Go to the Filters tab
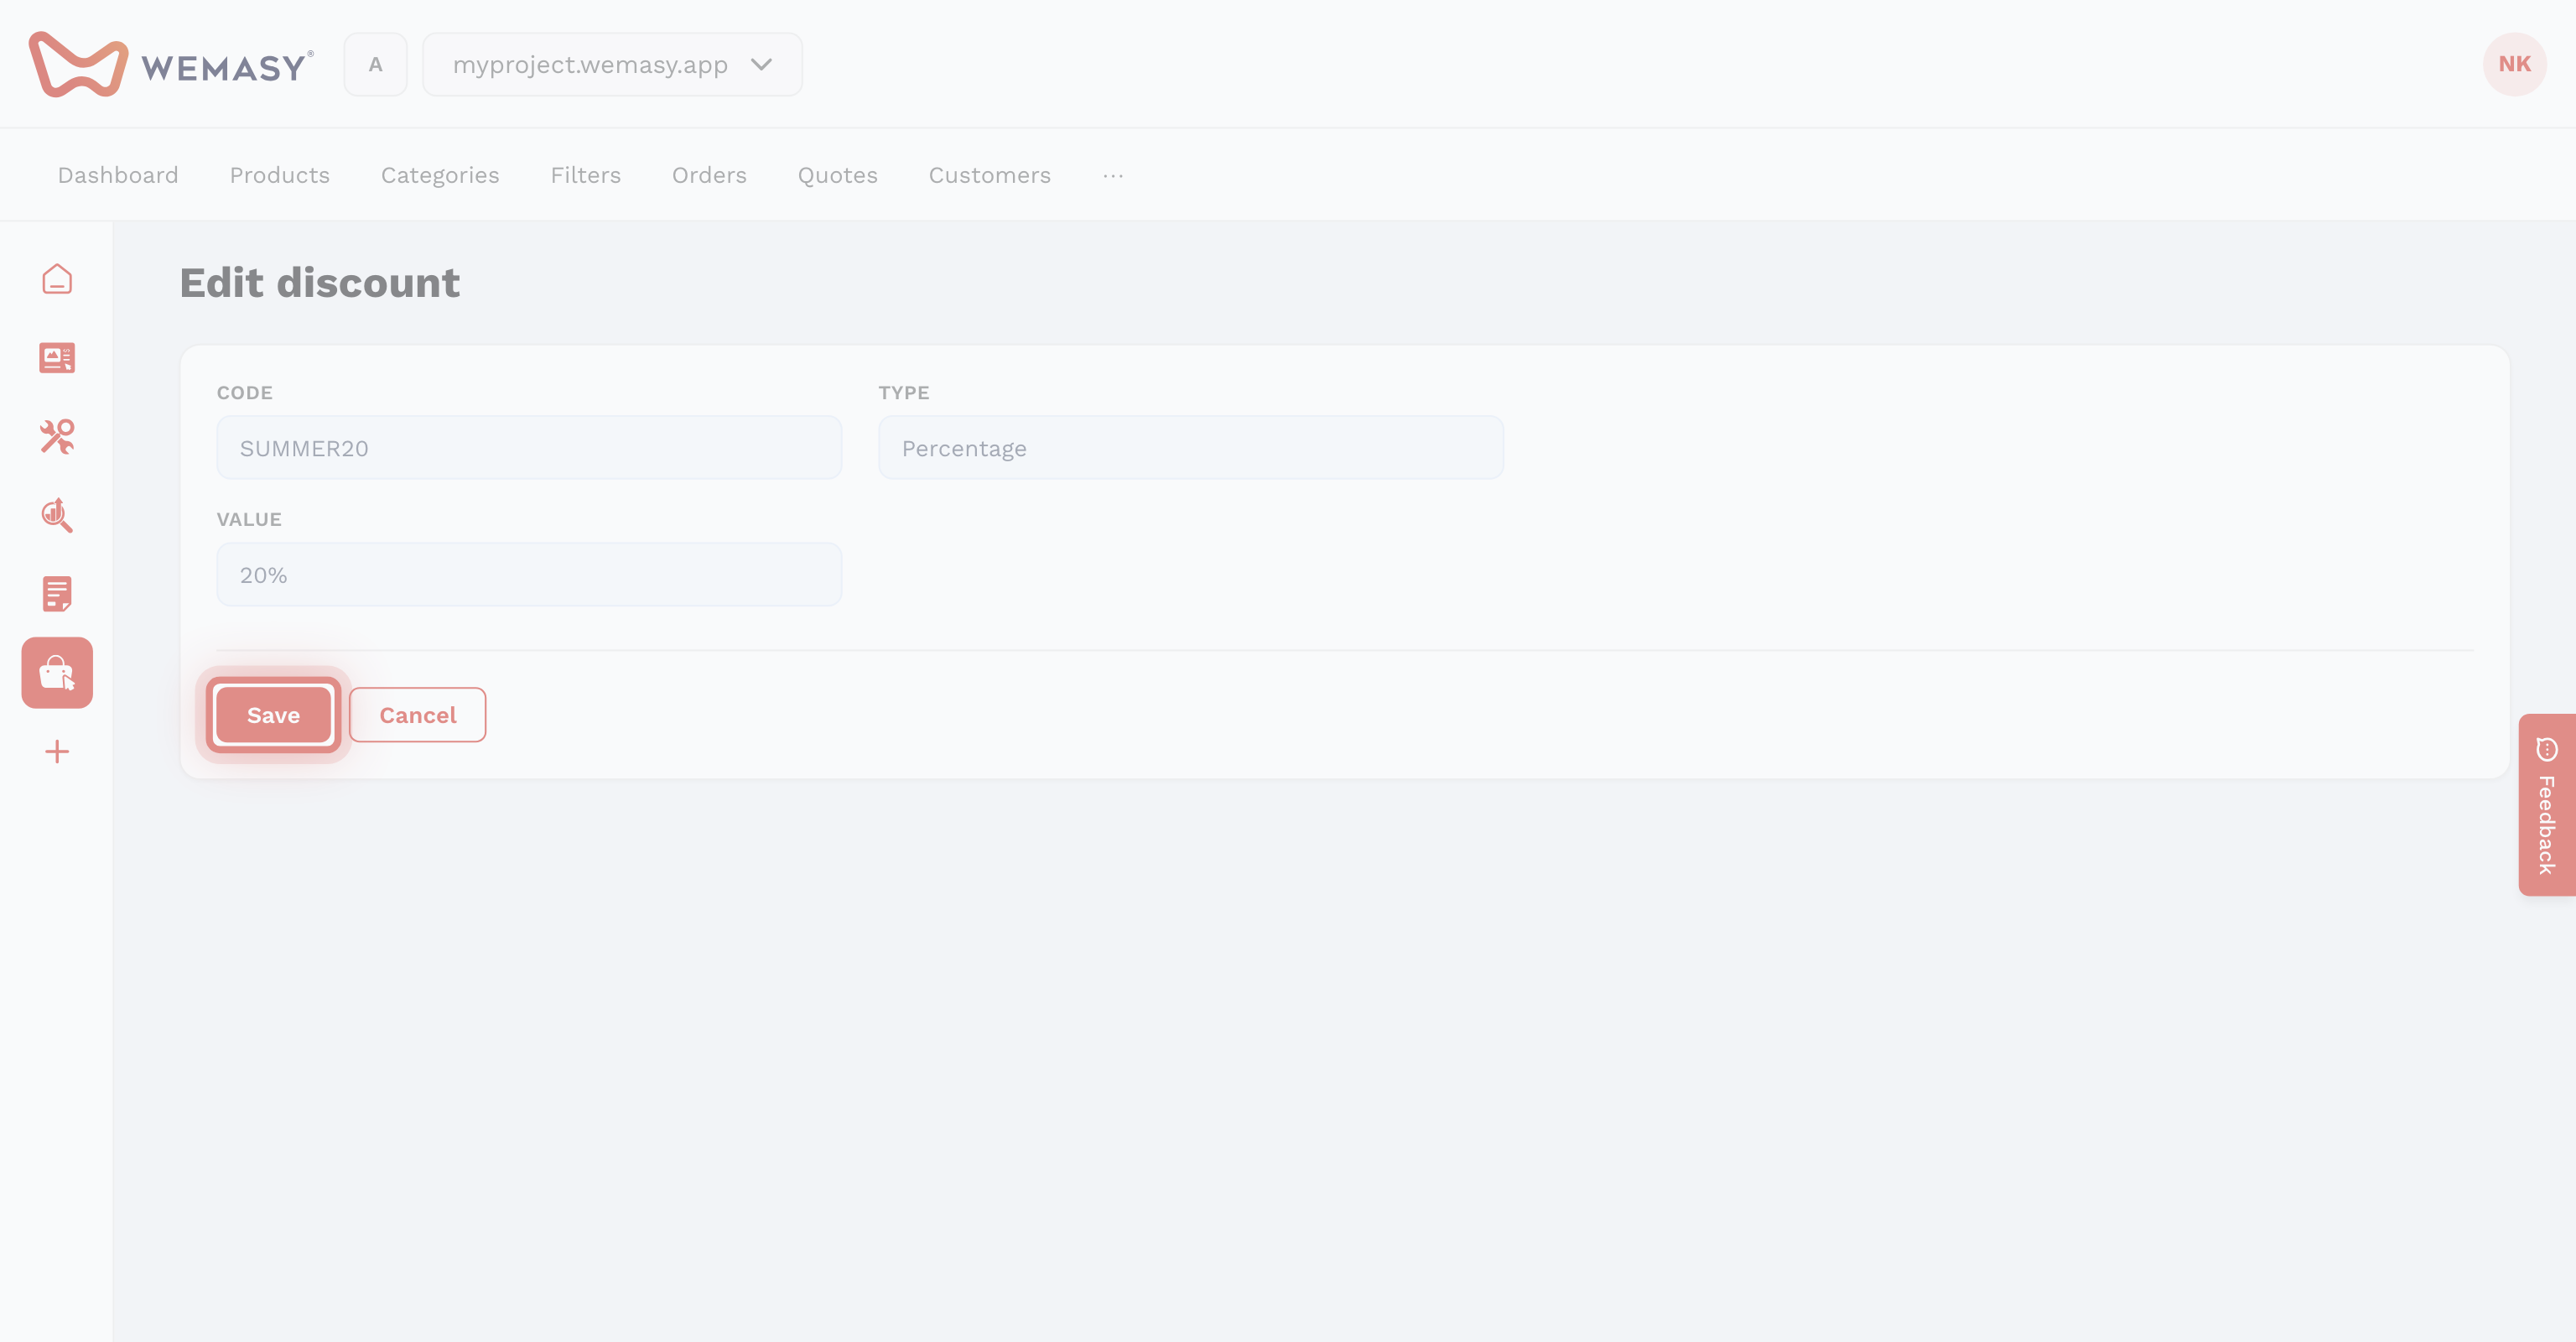 tap(586, 175)
